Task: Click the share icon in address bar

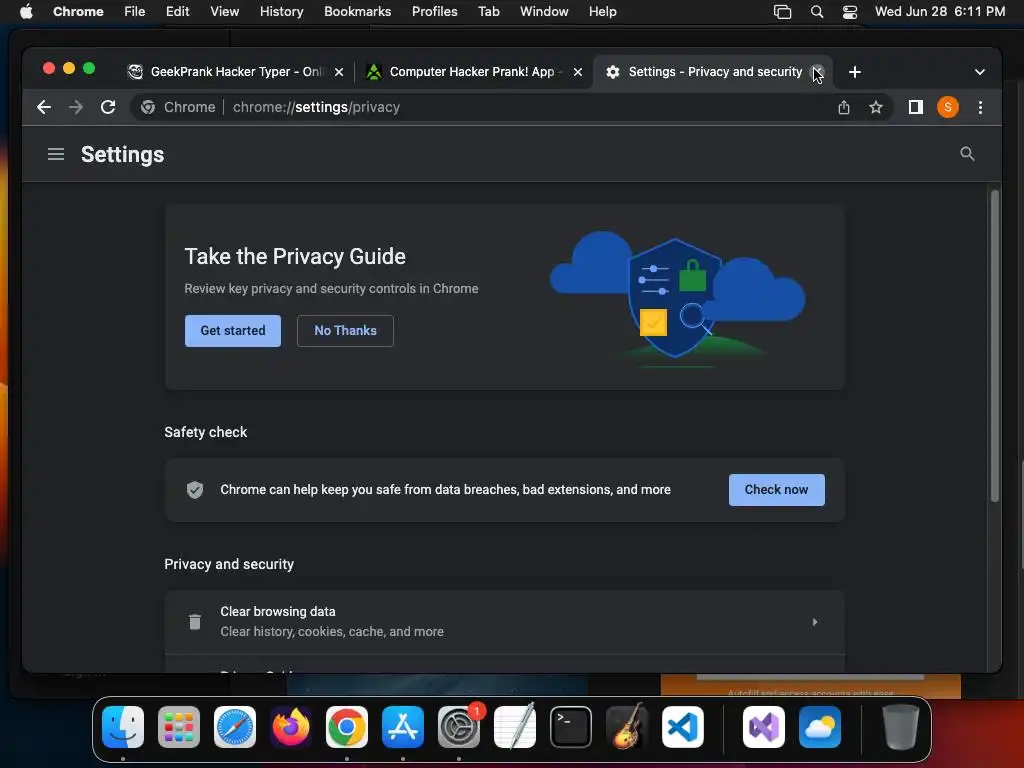Action: pos(844,107)
